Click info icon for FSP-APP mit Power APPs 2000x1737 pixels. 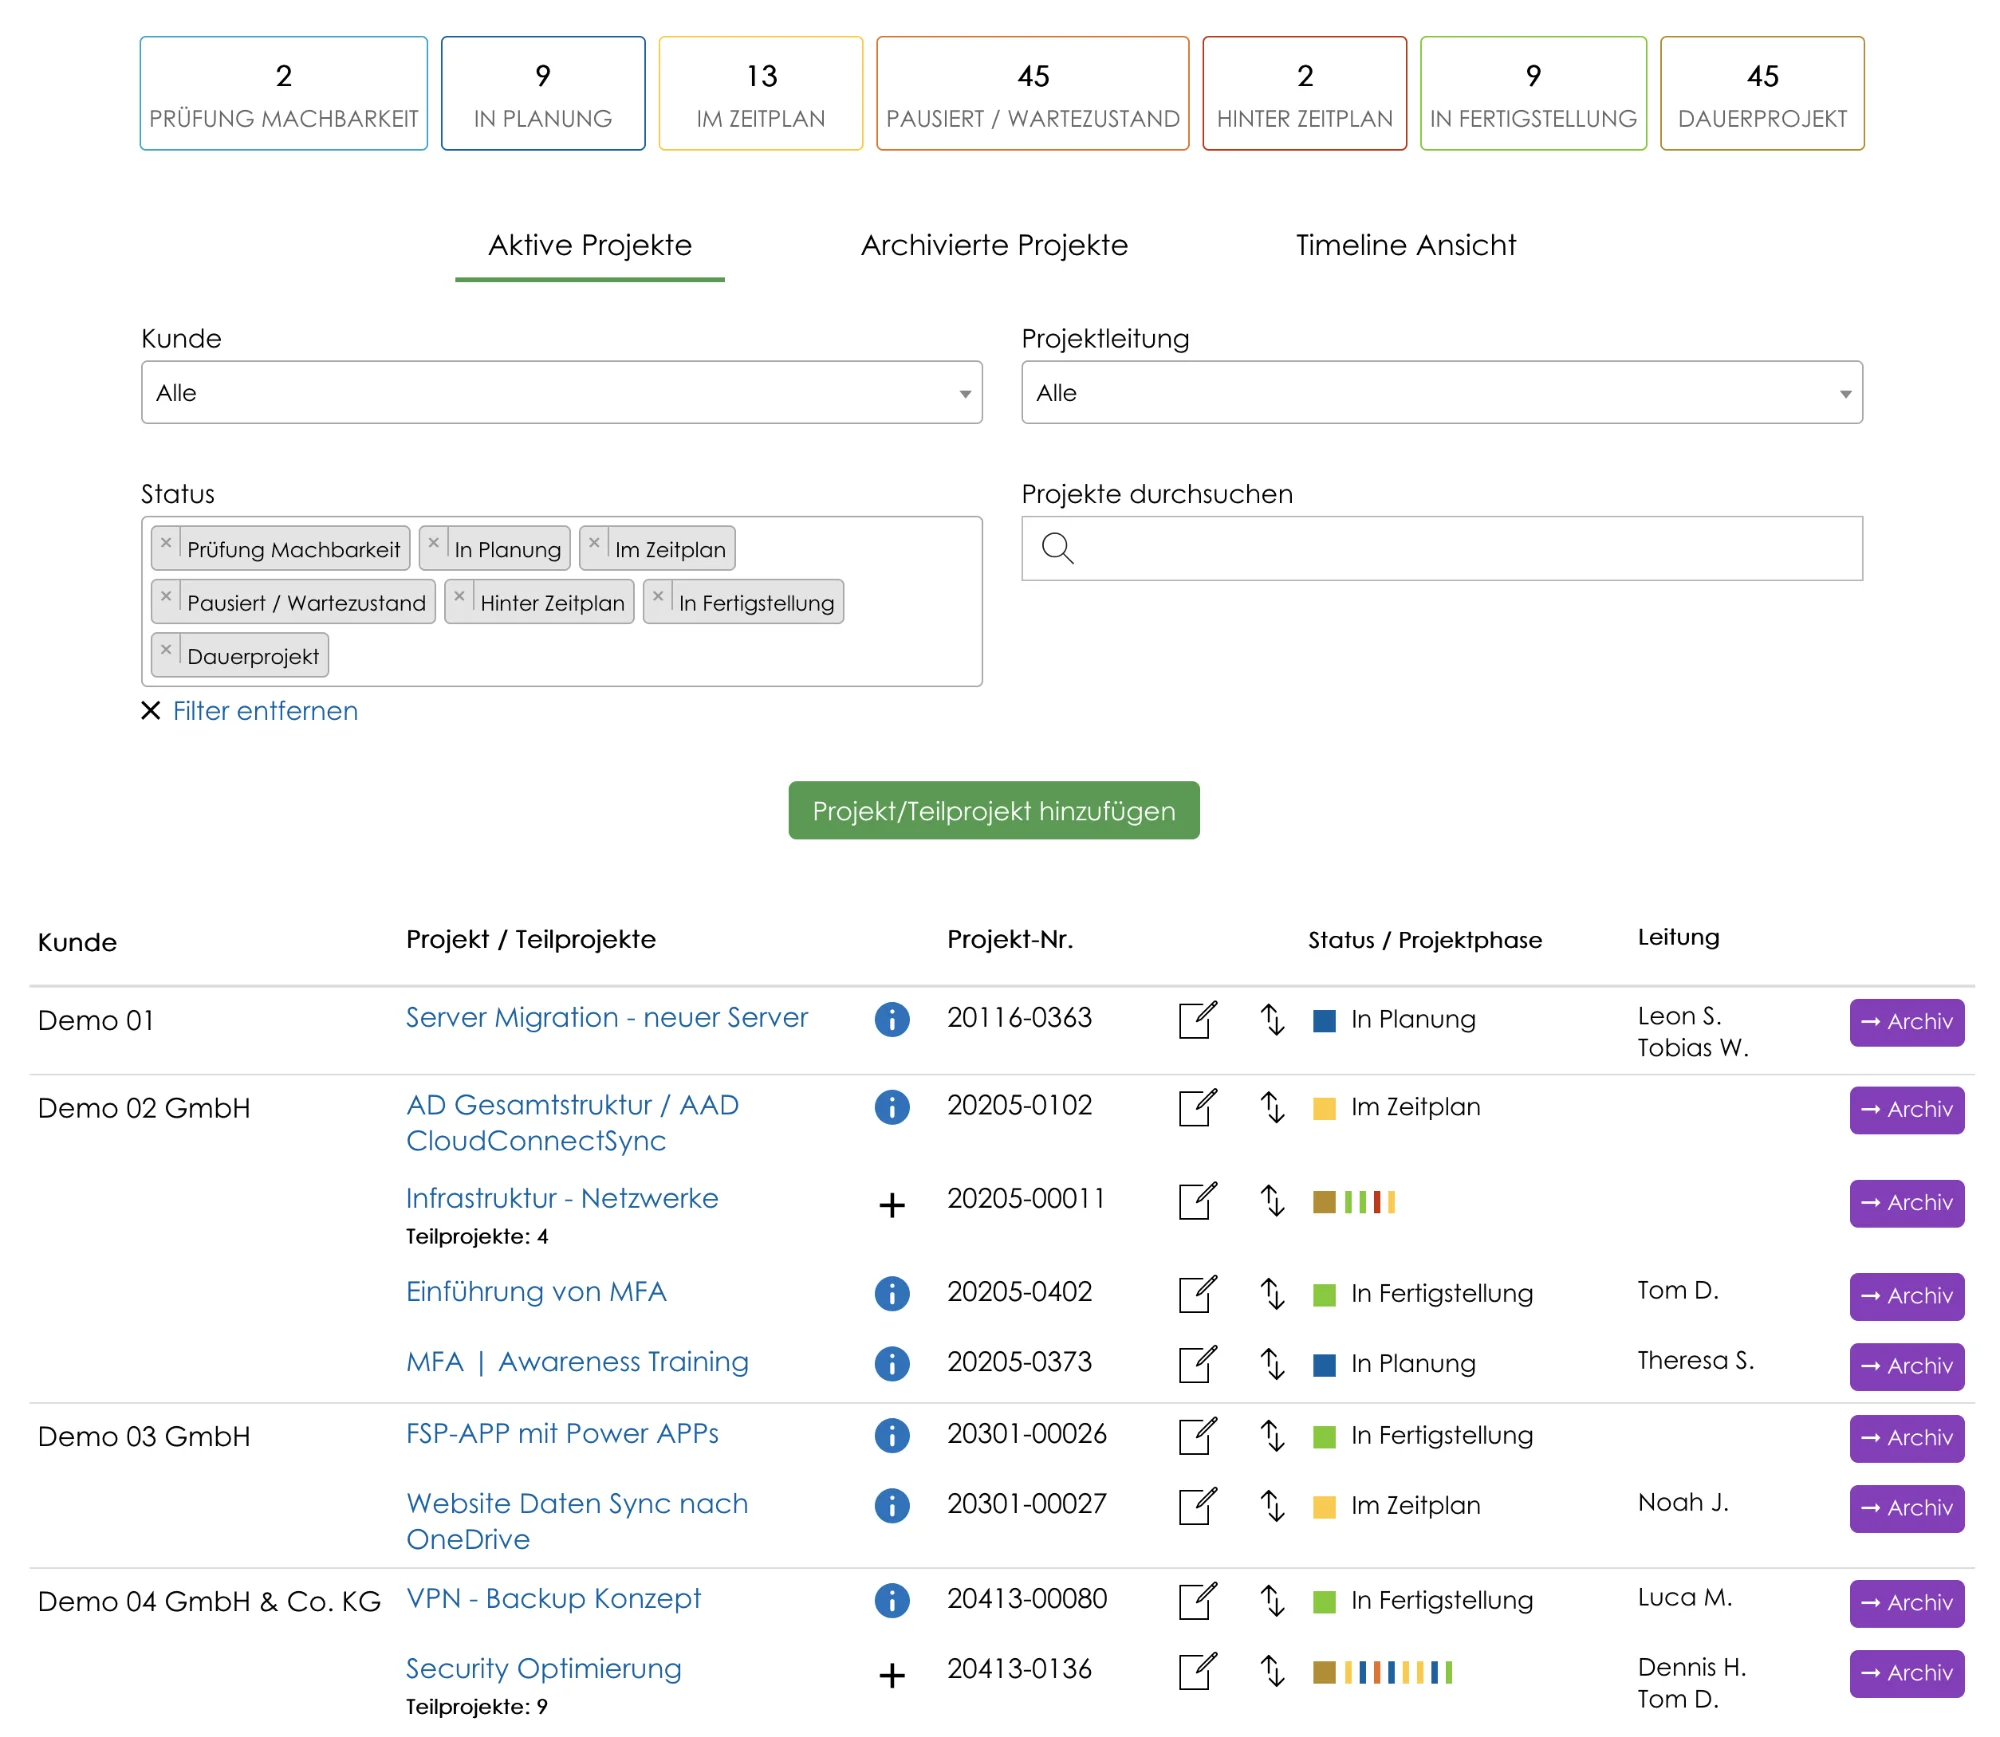coord(891,1435)
